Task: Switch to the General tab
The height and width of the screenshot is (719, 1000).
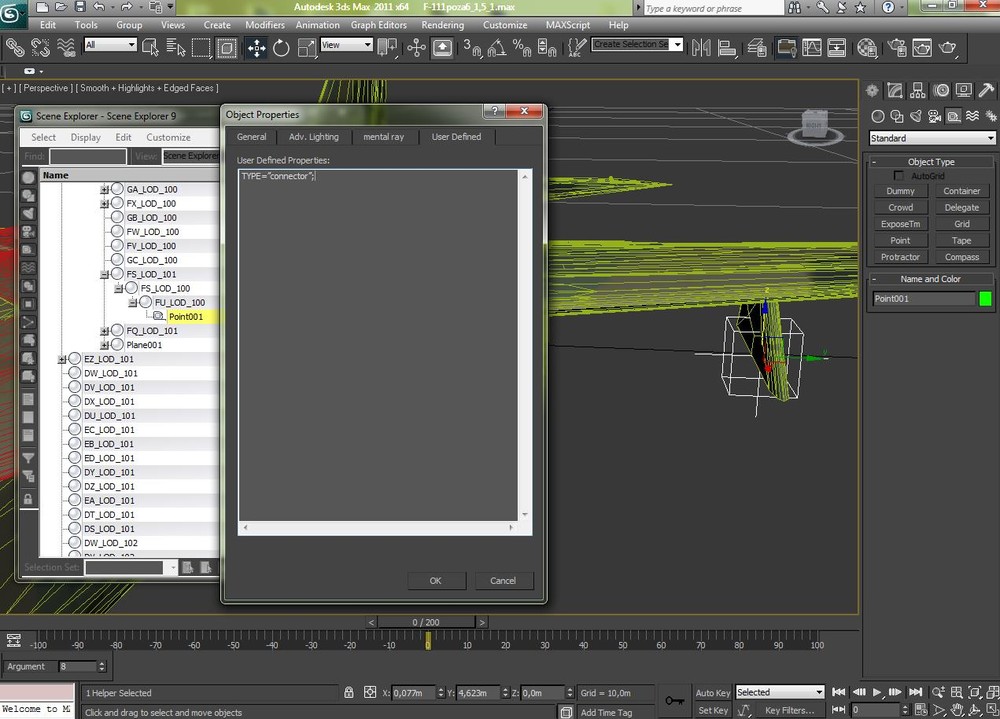Action: coord(251,137)
